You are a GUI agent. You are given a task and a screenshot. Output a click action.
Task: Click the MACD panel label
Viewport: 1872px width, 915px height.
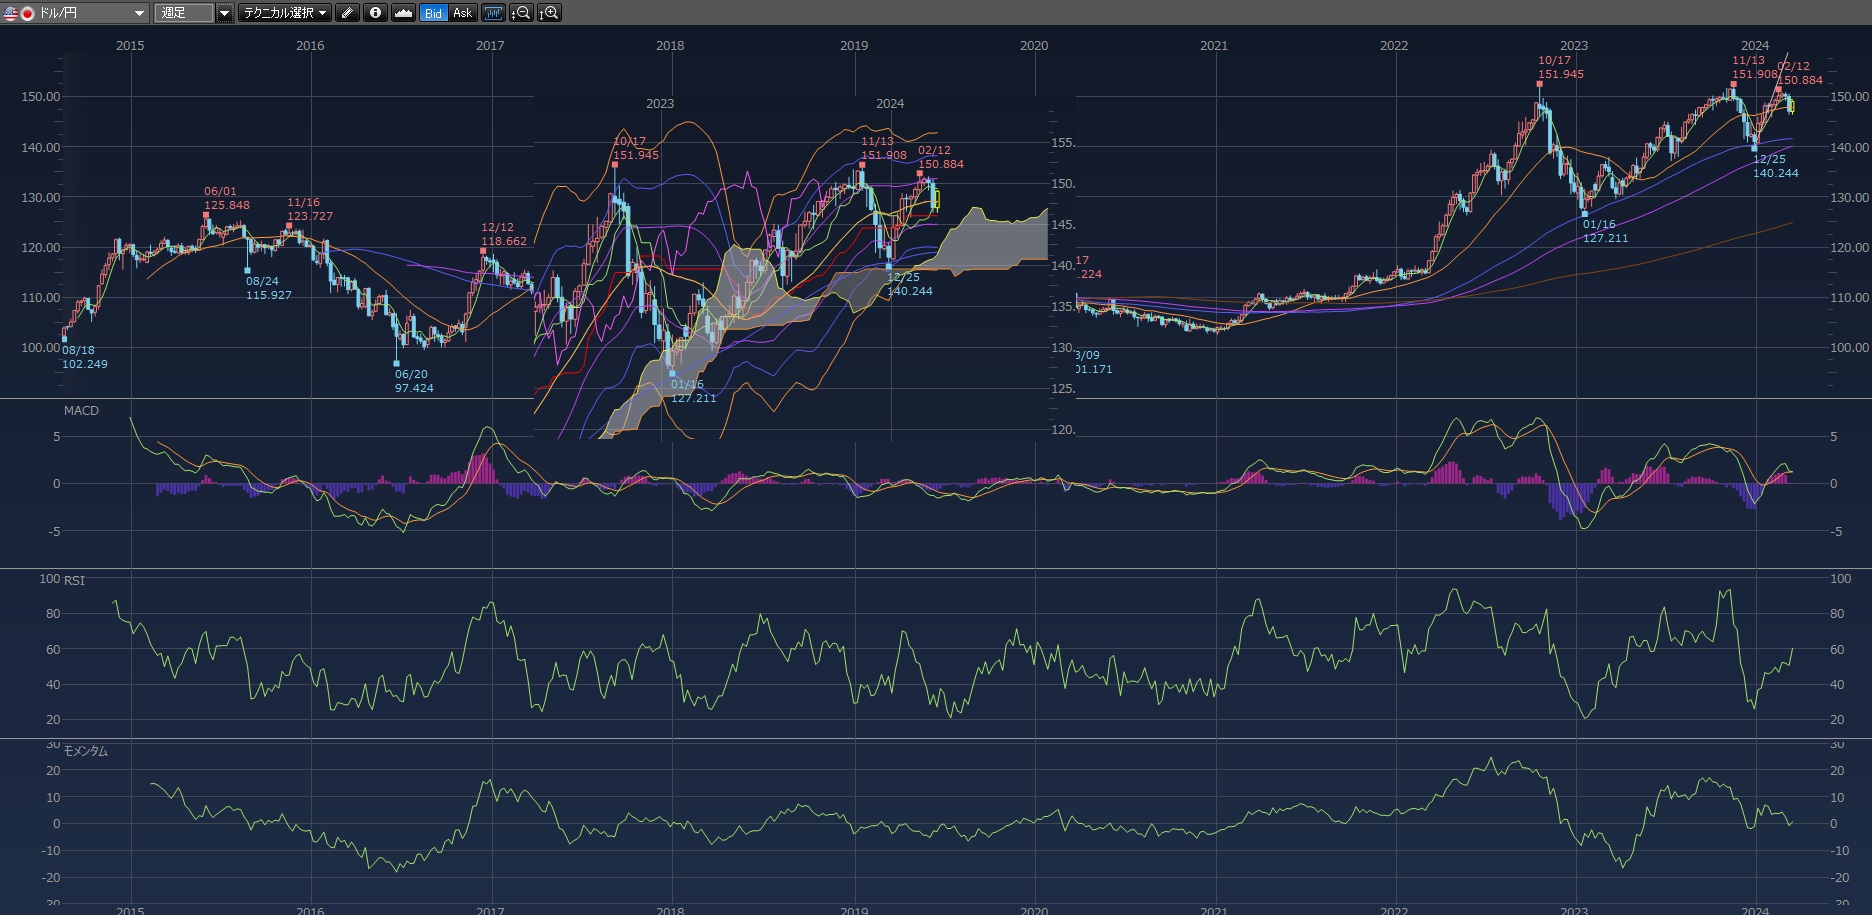click(x=81, y=411)
